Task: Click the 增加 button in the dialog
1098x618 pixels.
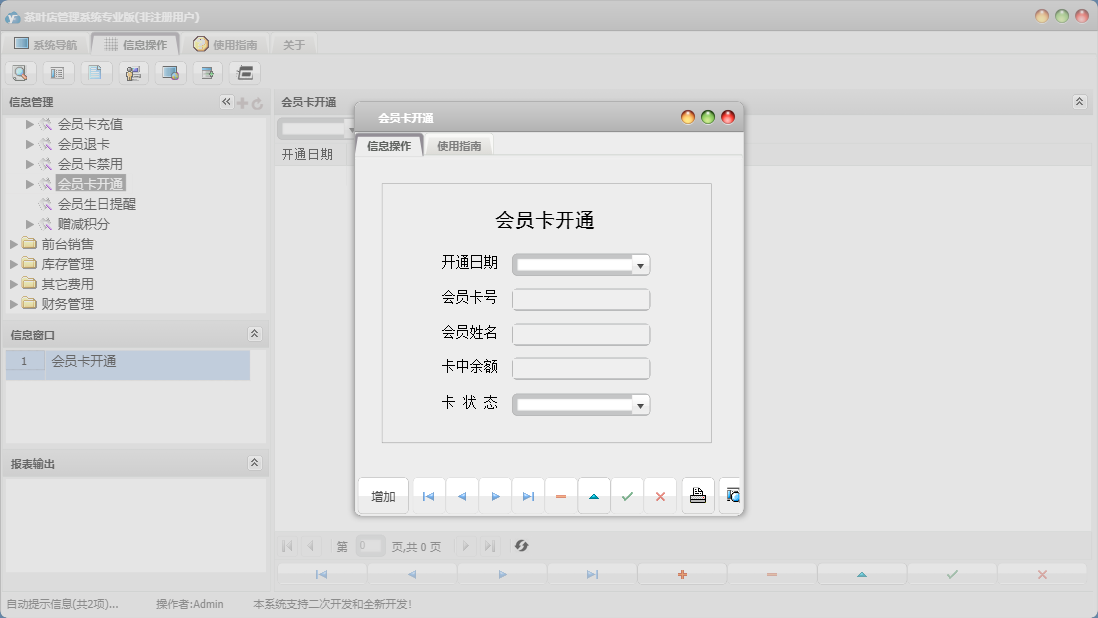Action: point(382,495)
